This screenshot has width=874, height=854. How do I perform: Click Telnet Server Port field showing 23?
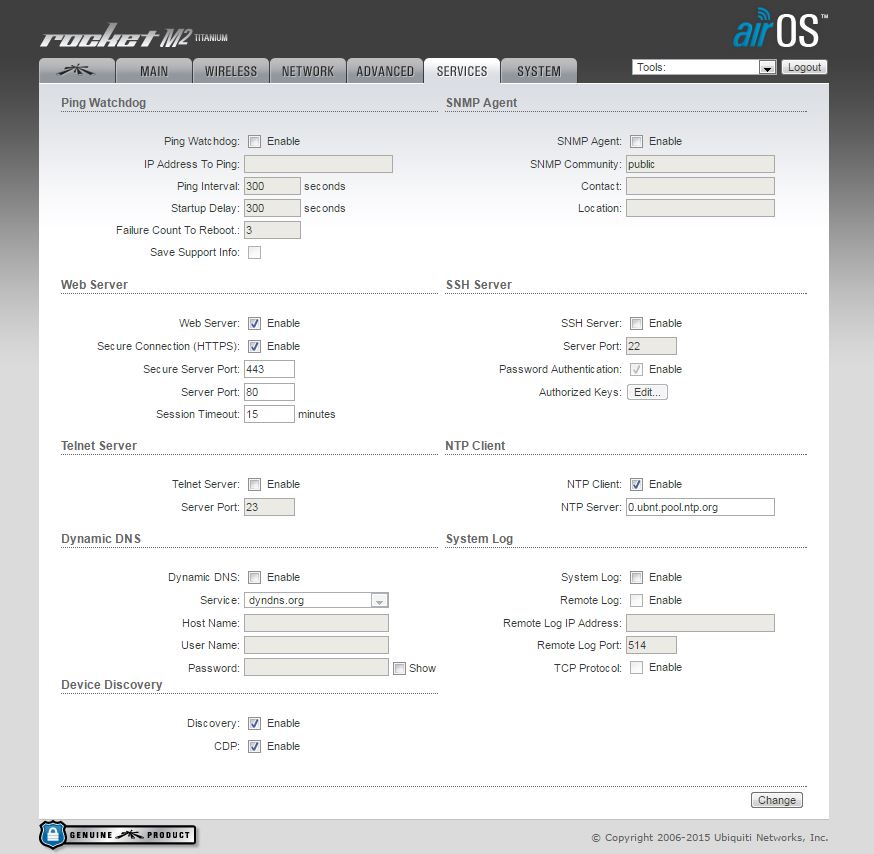point(269,507)
